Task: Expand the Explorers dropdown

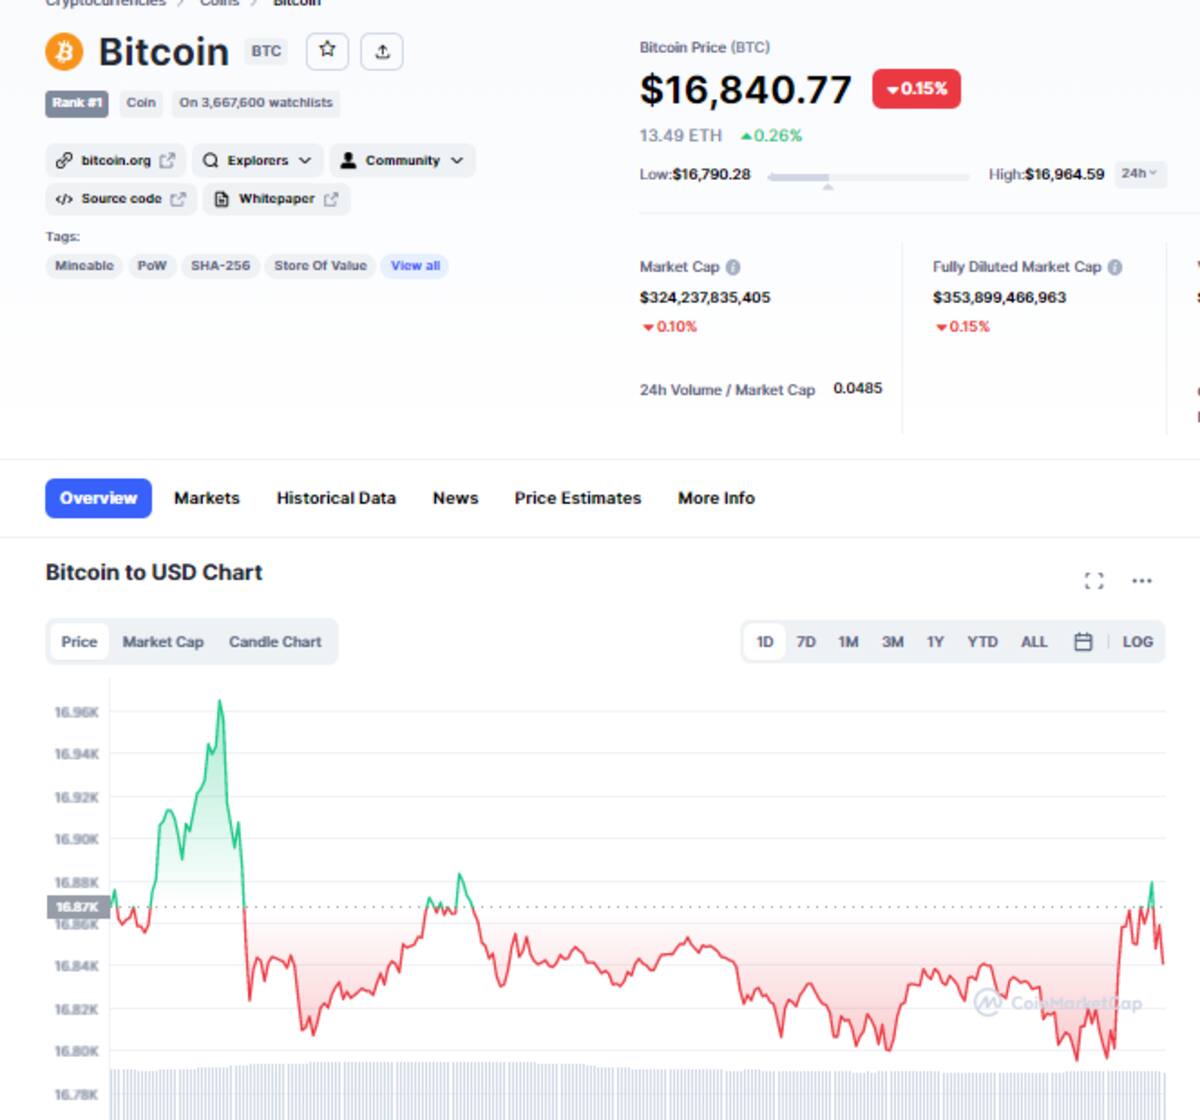Action: (258, 160)
